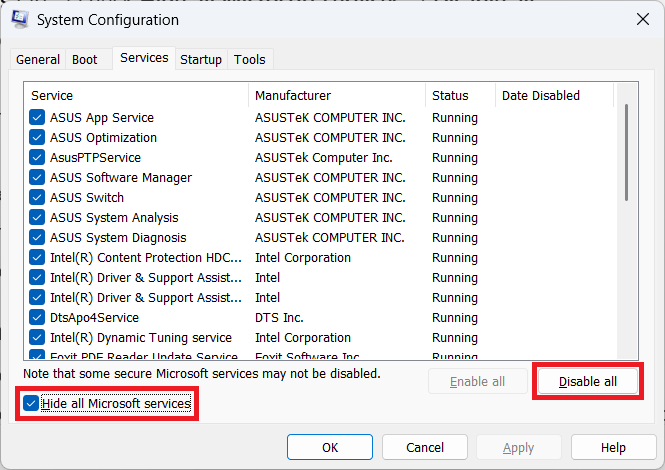The image size is (665, 470).
Task: Go to the Startup tab
Action: click(x=201, y=60)
